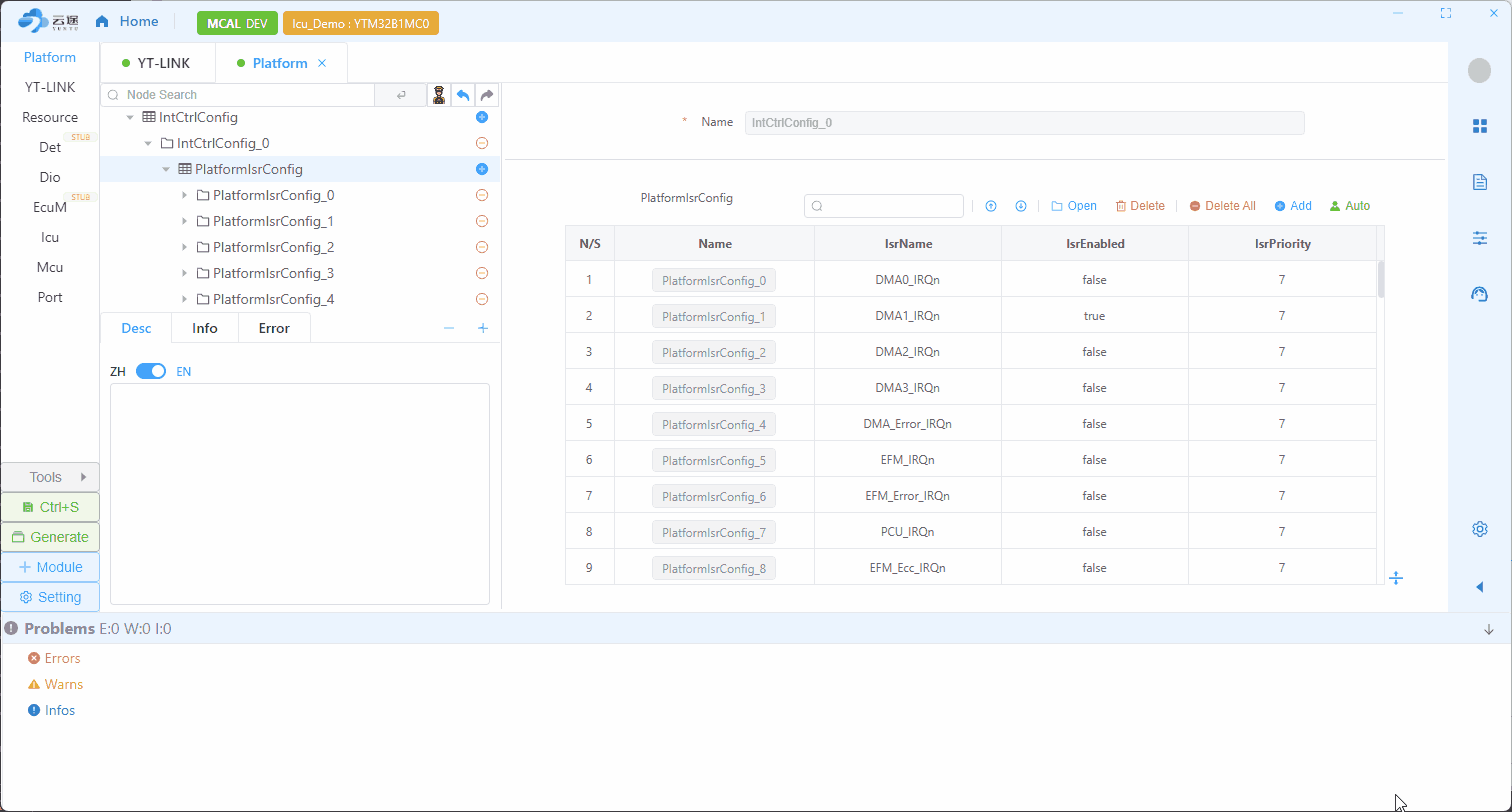Open the gauge dashboard icon in right sidebar
This screenshot has height=812, width=1512.
tap(1480, 294)
